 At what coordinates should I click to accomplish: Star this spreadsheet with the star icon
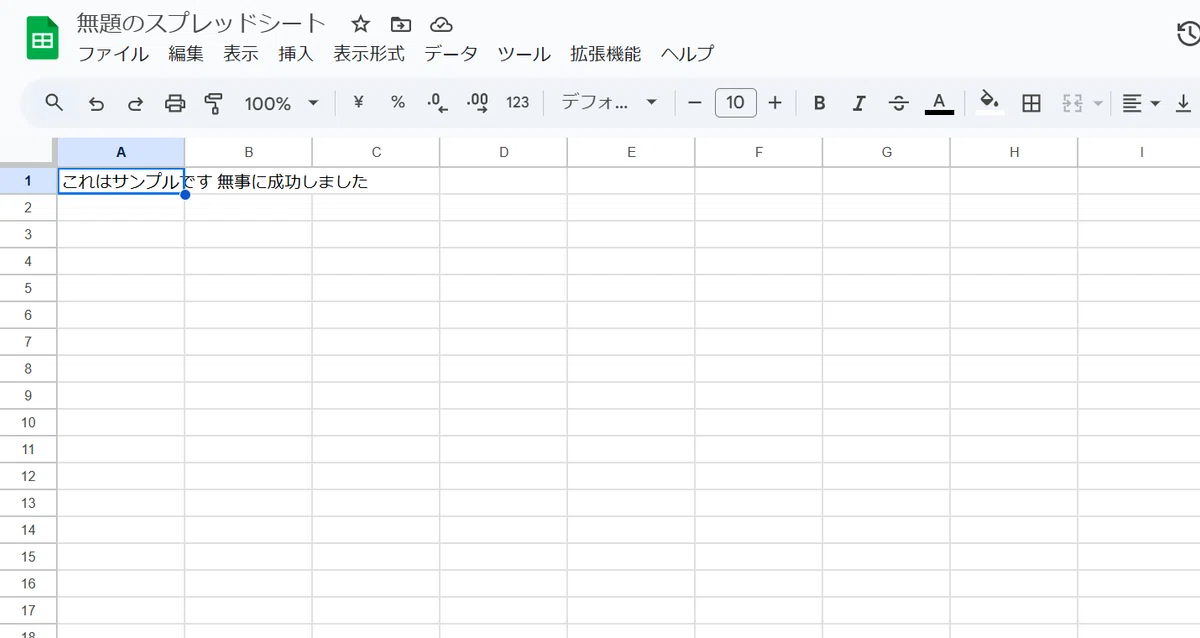[361, 24]
